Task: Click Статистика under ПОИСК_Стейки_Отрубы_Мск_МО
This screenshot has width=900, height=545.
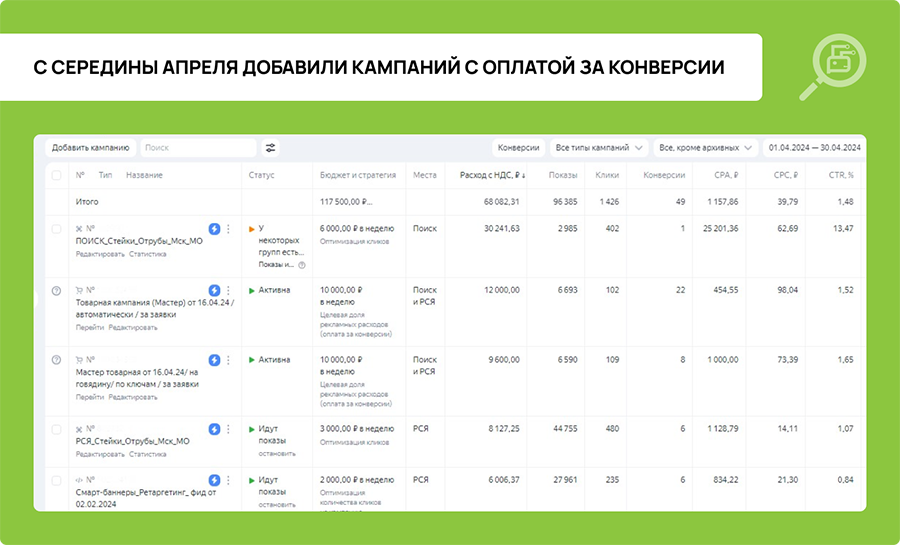Action: 148,254
